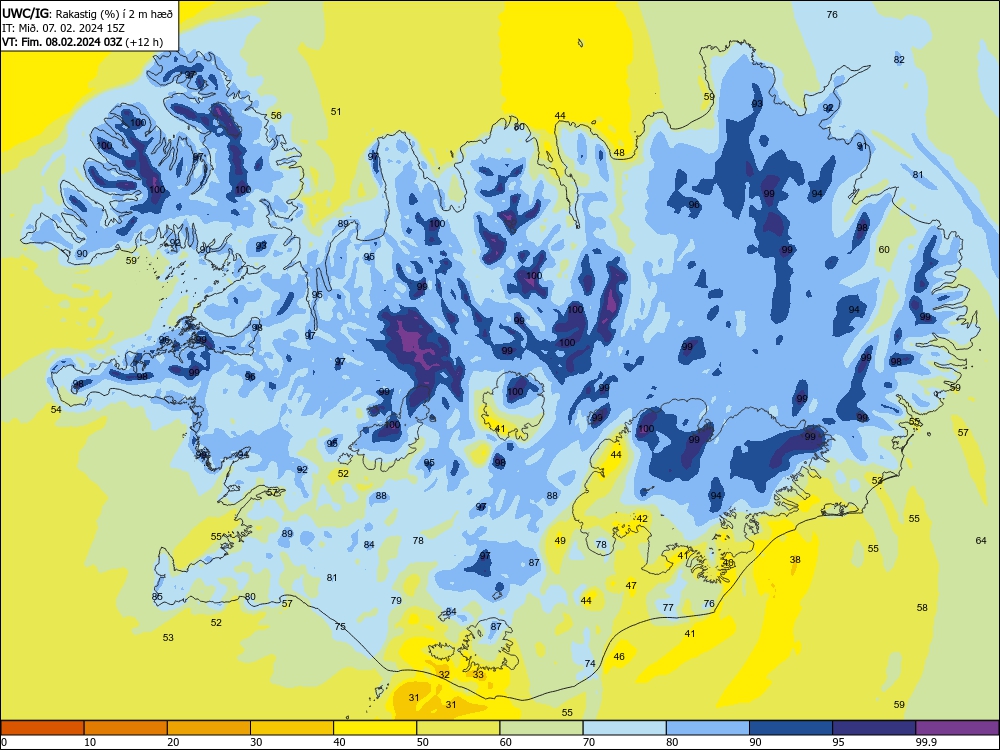Image resolution: width=1000 pixels, height=750 pixels.
Task: Pick the 20–30 amber legend color band
Action: coord(209,728)
